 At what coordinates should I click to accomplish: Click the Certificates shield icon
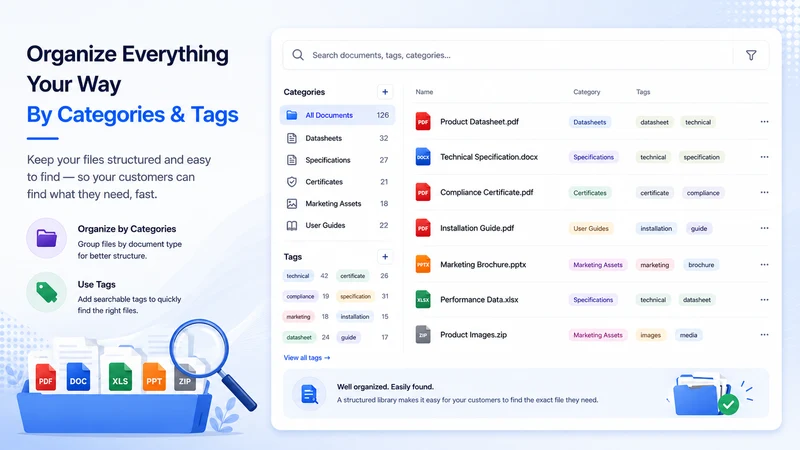(x=292, y=182)
